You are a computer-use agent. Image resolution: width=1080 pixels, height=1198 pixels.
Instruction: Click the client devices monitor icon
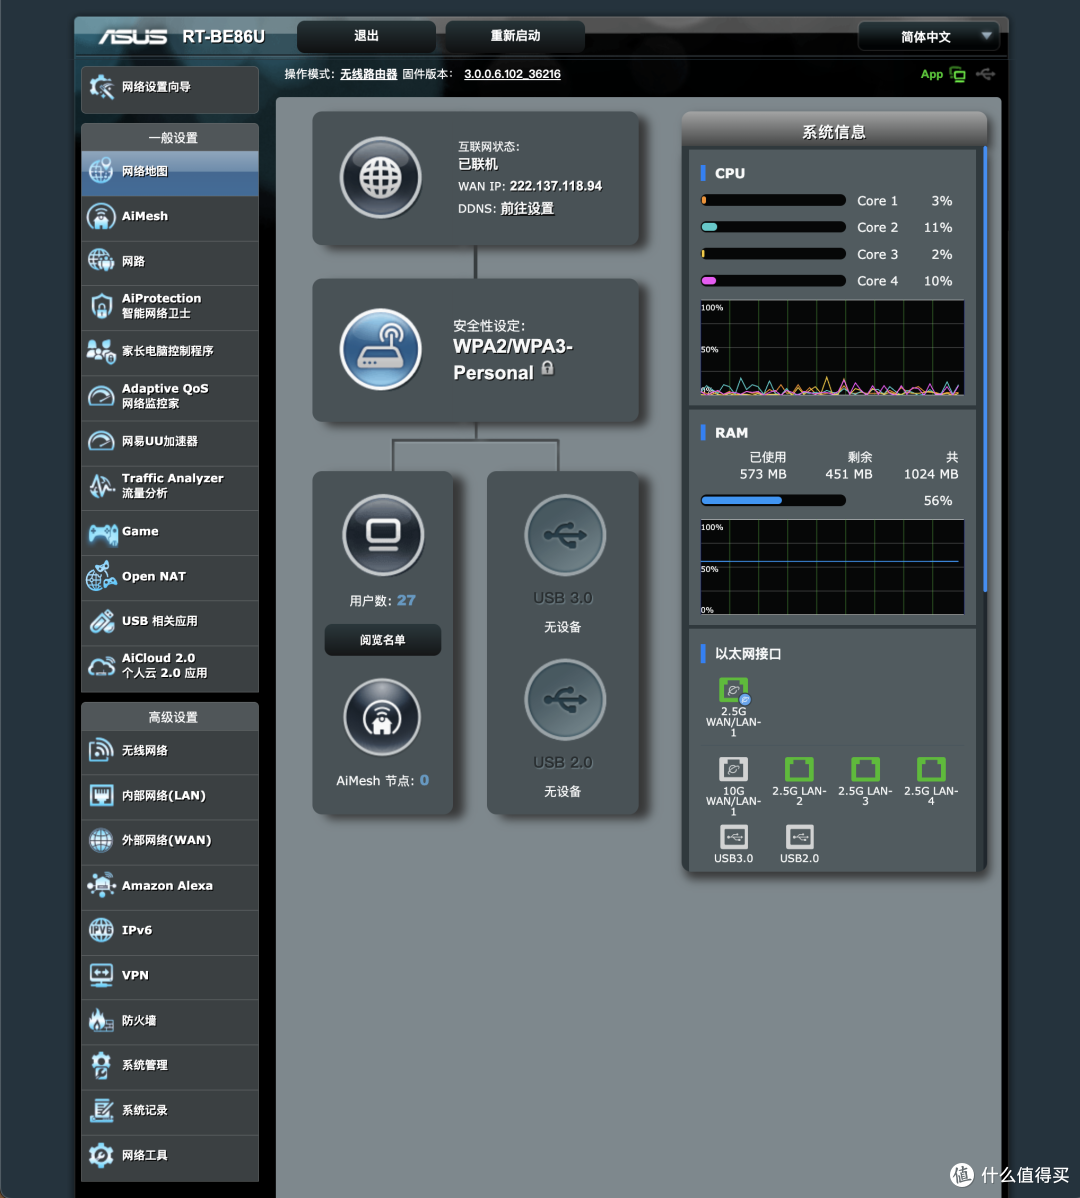coord(383,535)
